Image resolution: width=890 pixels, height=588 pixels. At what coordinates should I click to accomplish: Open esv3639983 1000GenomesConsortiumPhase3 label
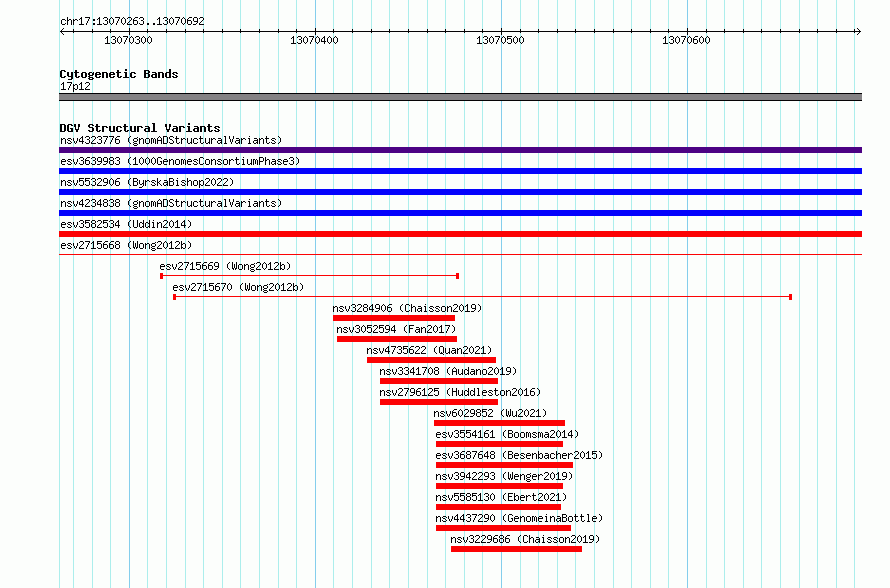pyautogui.click(x=180, y=161)
